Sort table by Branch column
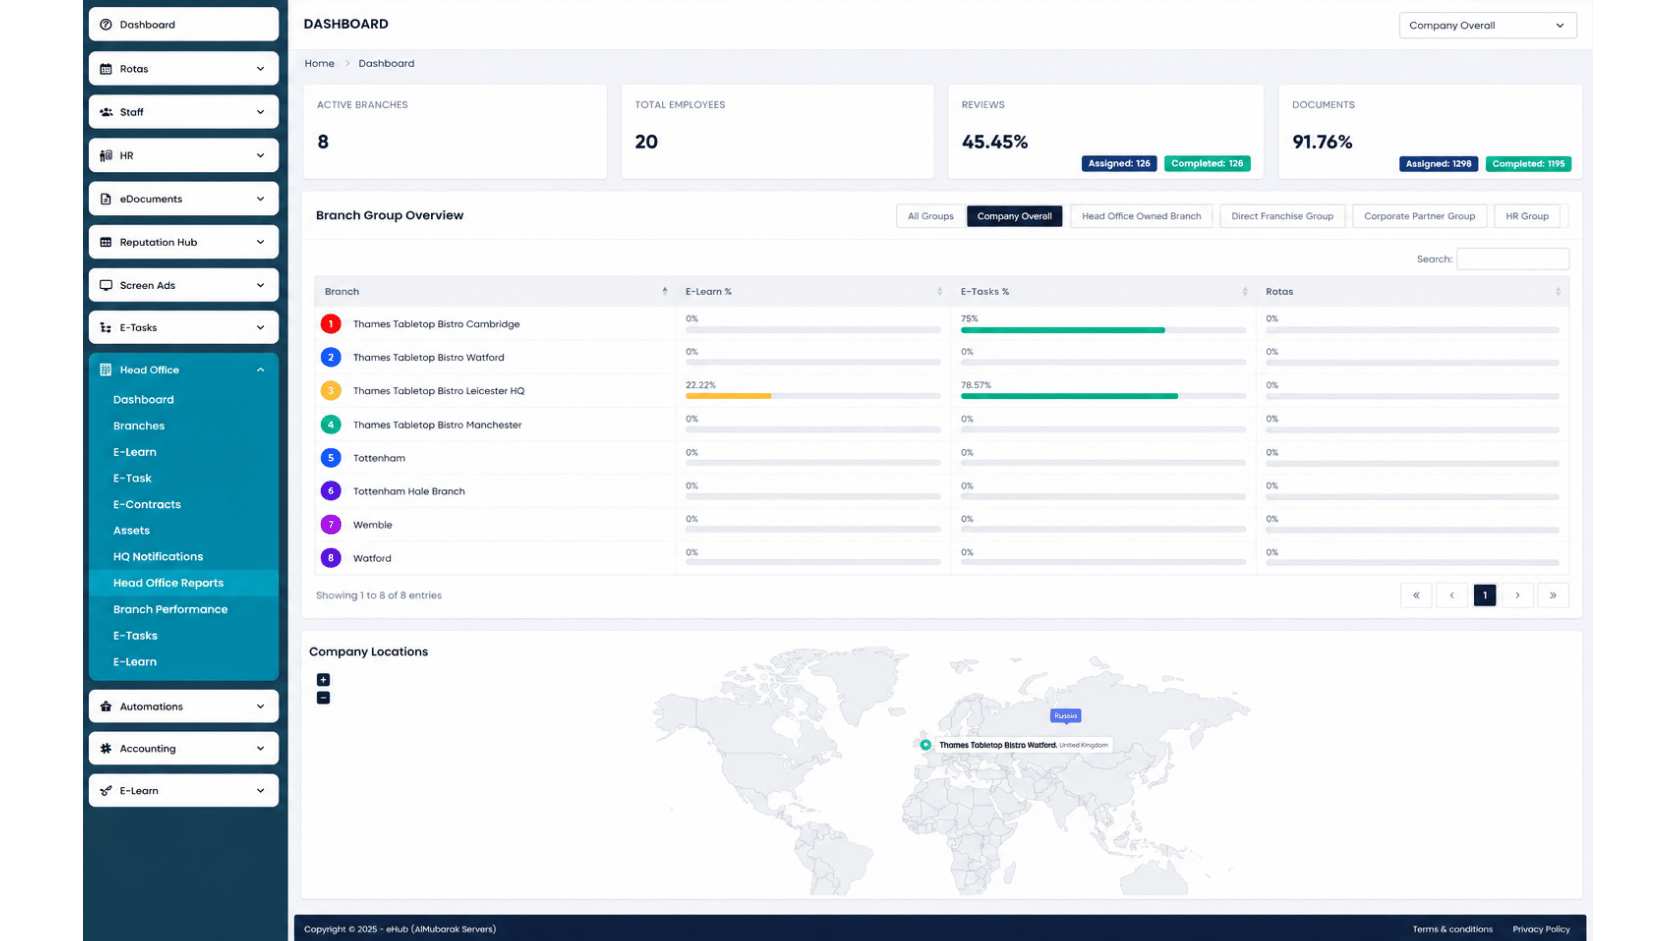The width and height of the screenshot is (1672, 941). pos(495,292)
